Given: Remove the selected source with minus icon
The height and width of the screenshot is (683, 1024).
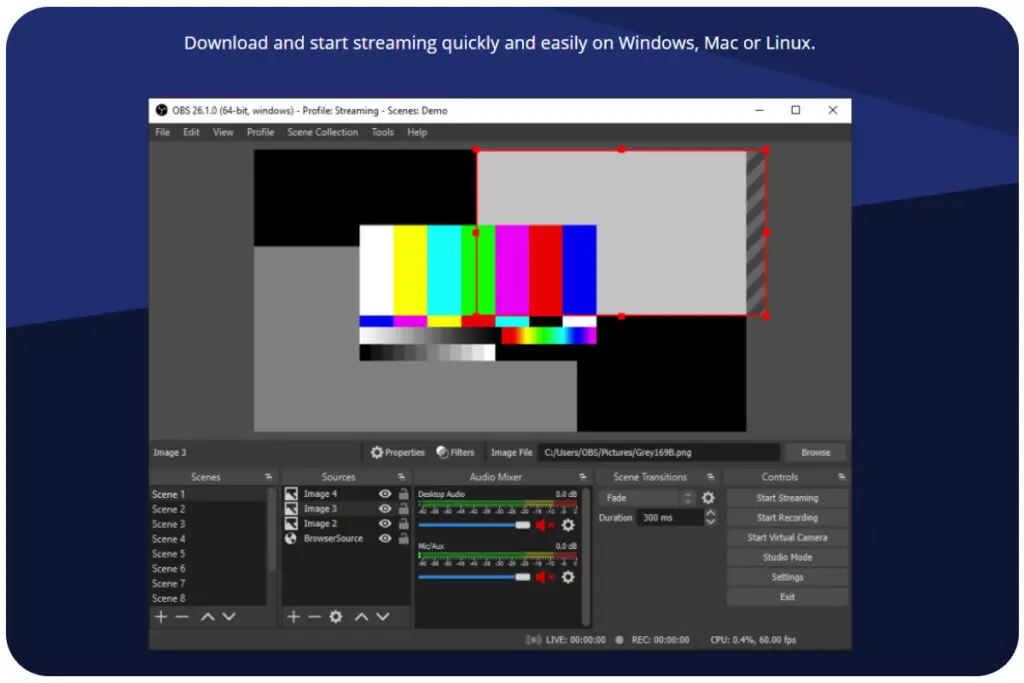Looking at the screenshot, I should click(x=314, y=617).
